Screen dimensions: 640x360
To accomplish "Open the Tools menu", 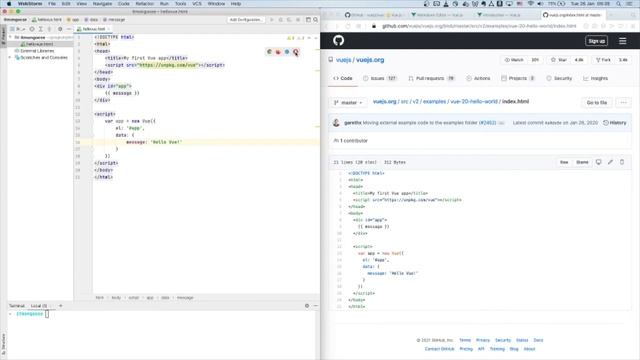I will click(180, 4).
